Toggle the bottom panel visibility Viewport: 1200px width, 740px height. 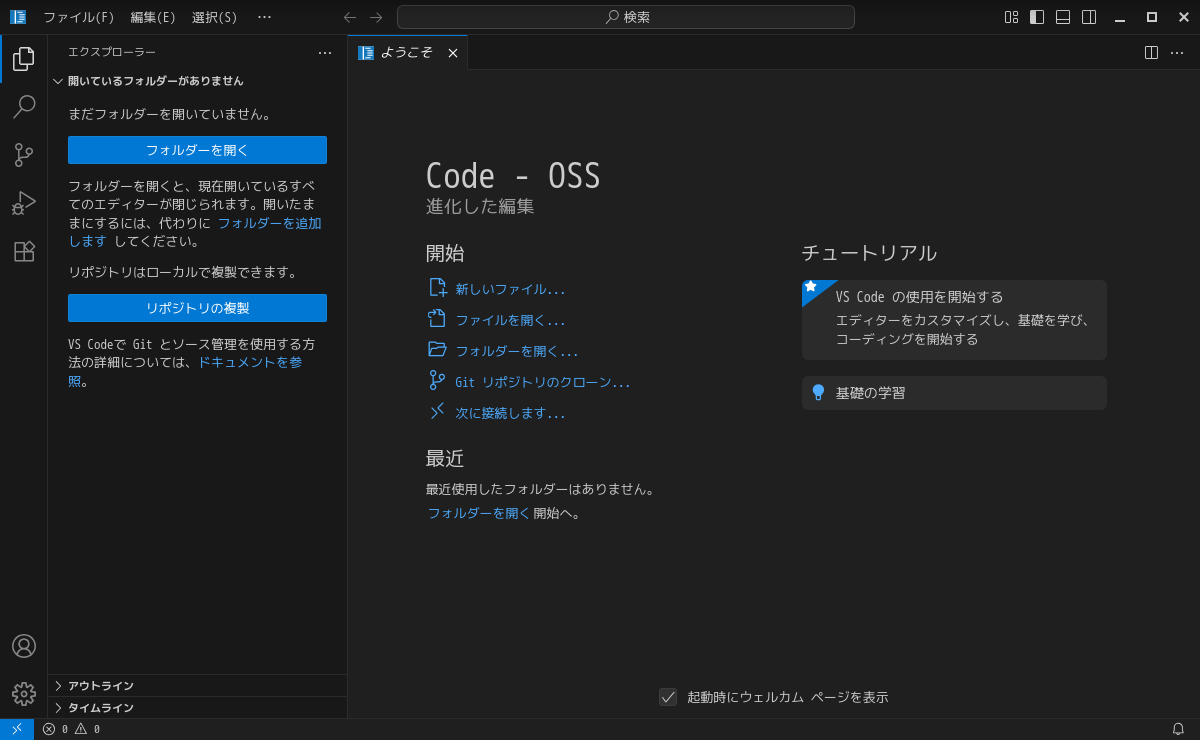pyautogui.click(x=1063, y=17)
